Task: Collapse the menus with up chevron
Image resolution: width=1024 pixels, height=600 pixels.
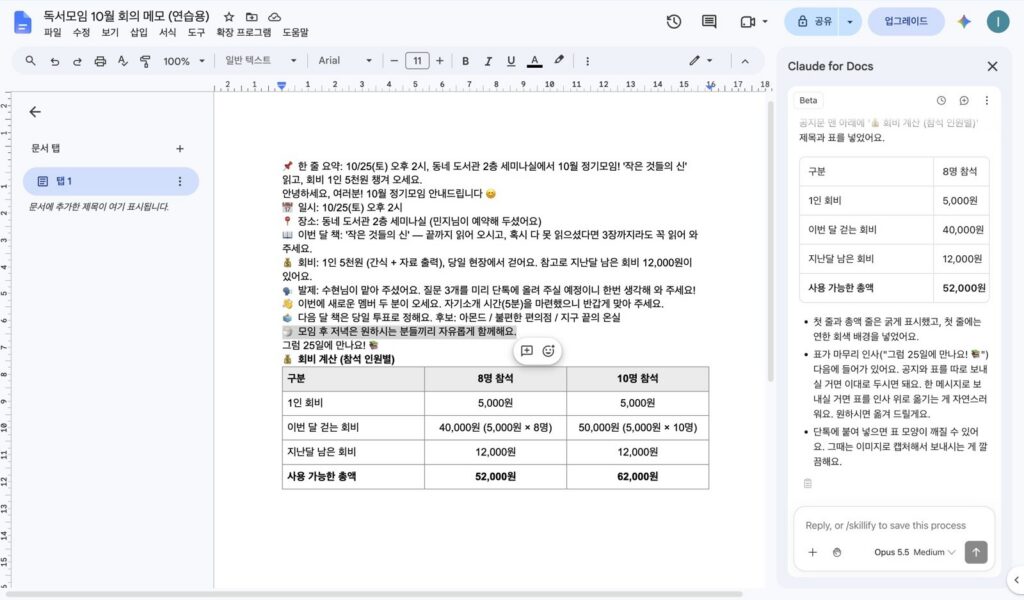Action: coord(744,61)
